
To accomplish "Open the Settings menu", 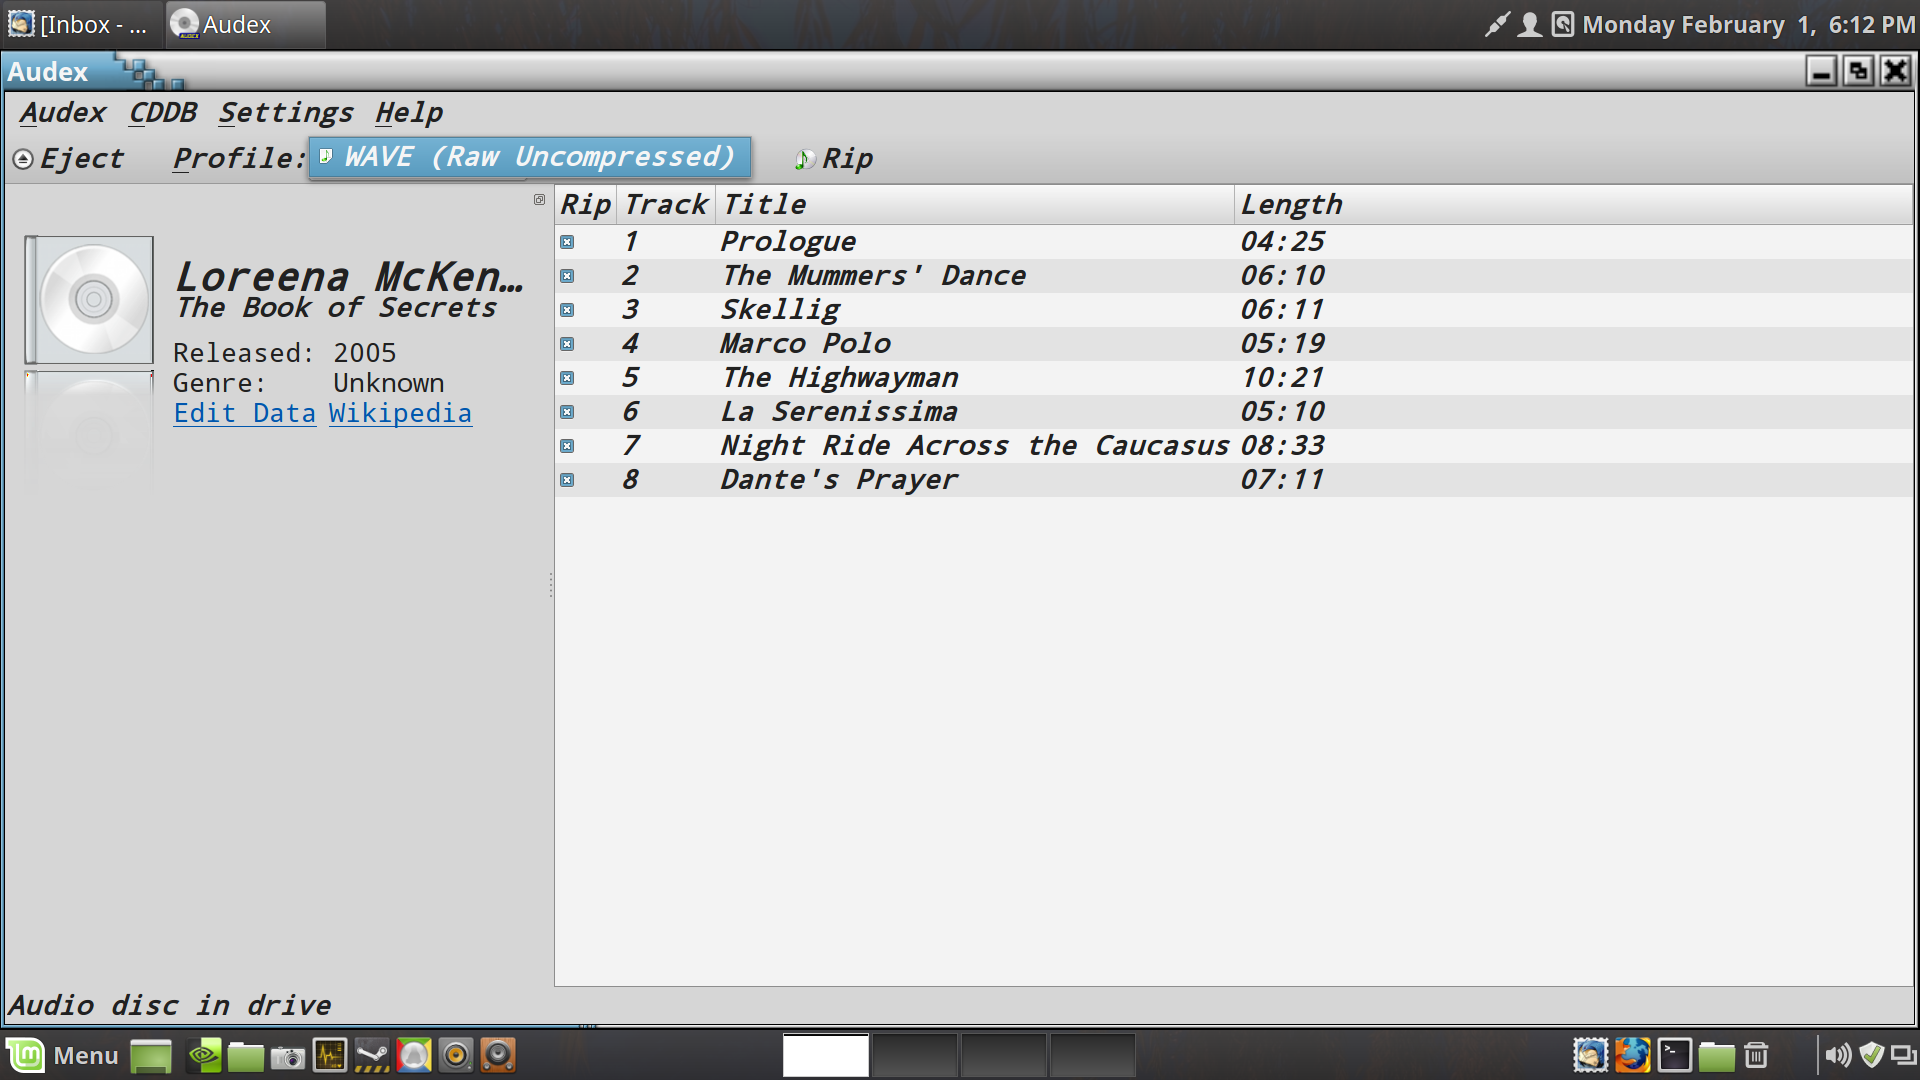I will click(286, 113).
